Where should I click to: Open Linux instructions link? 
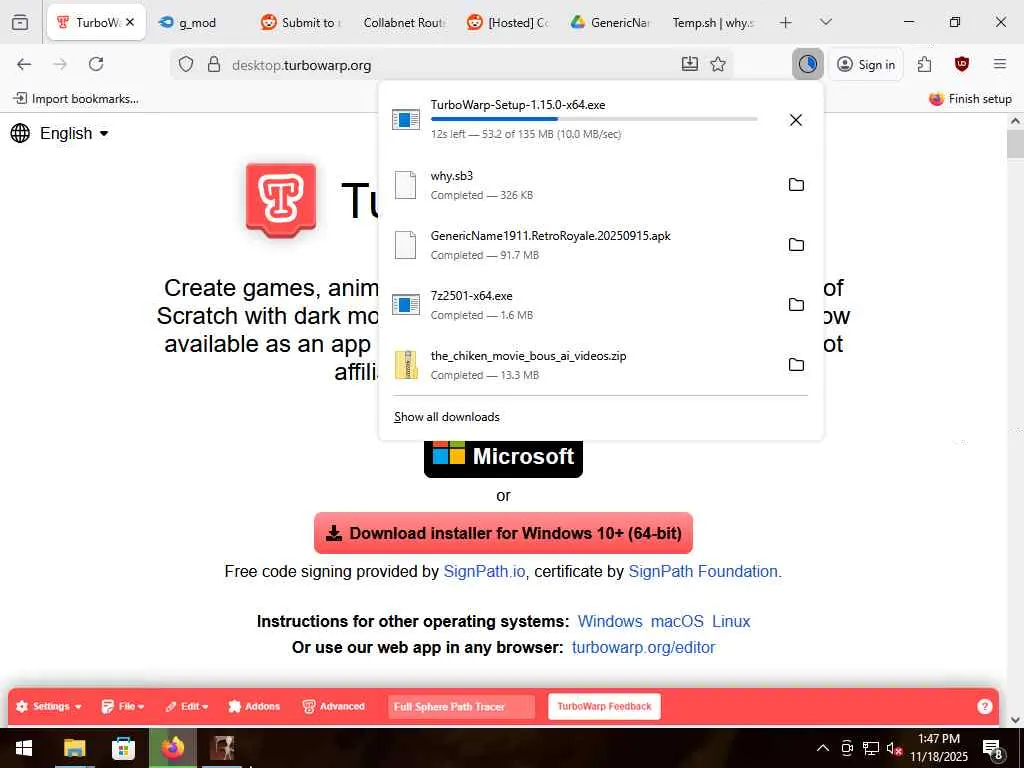coord(731,621)
